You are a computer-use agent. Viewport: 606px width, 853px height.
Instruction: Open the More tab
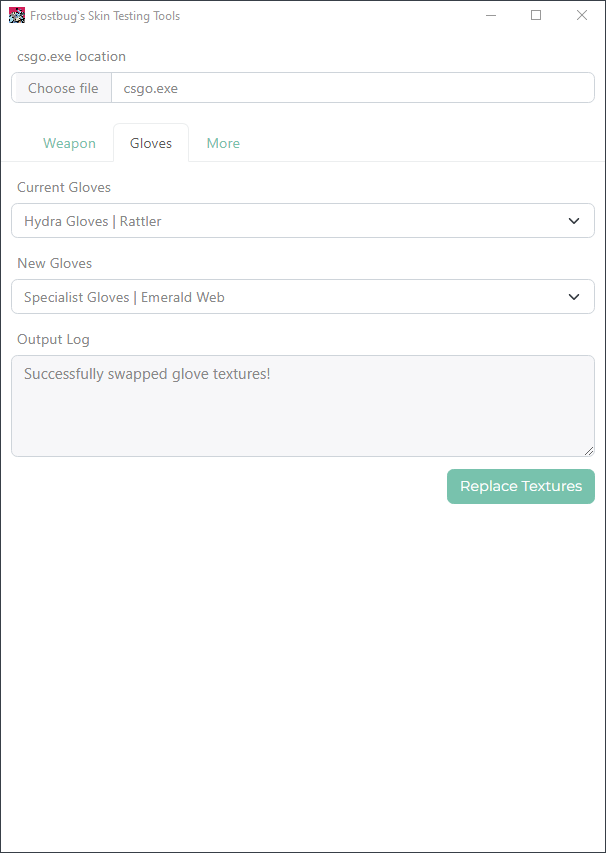click(x=223, y=143)
